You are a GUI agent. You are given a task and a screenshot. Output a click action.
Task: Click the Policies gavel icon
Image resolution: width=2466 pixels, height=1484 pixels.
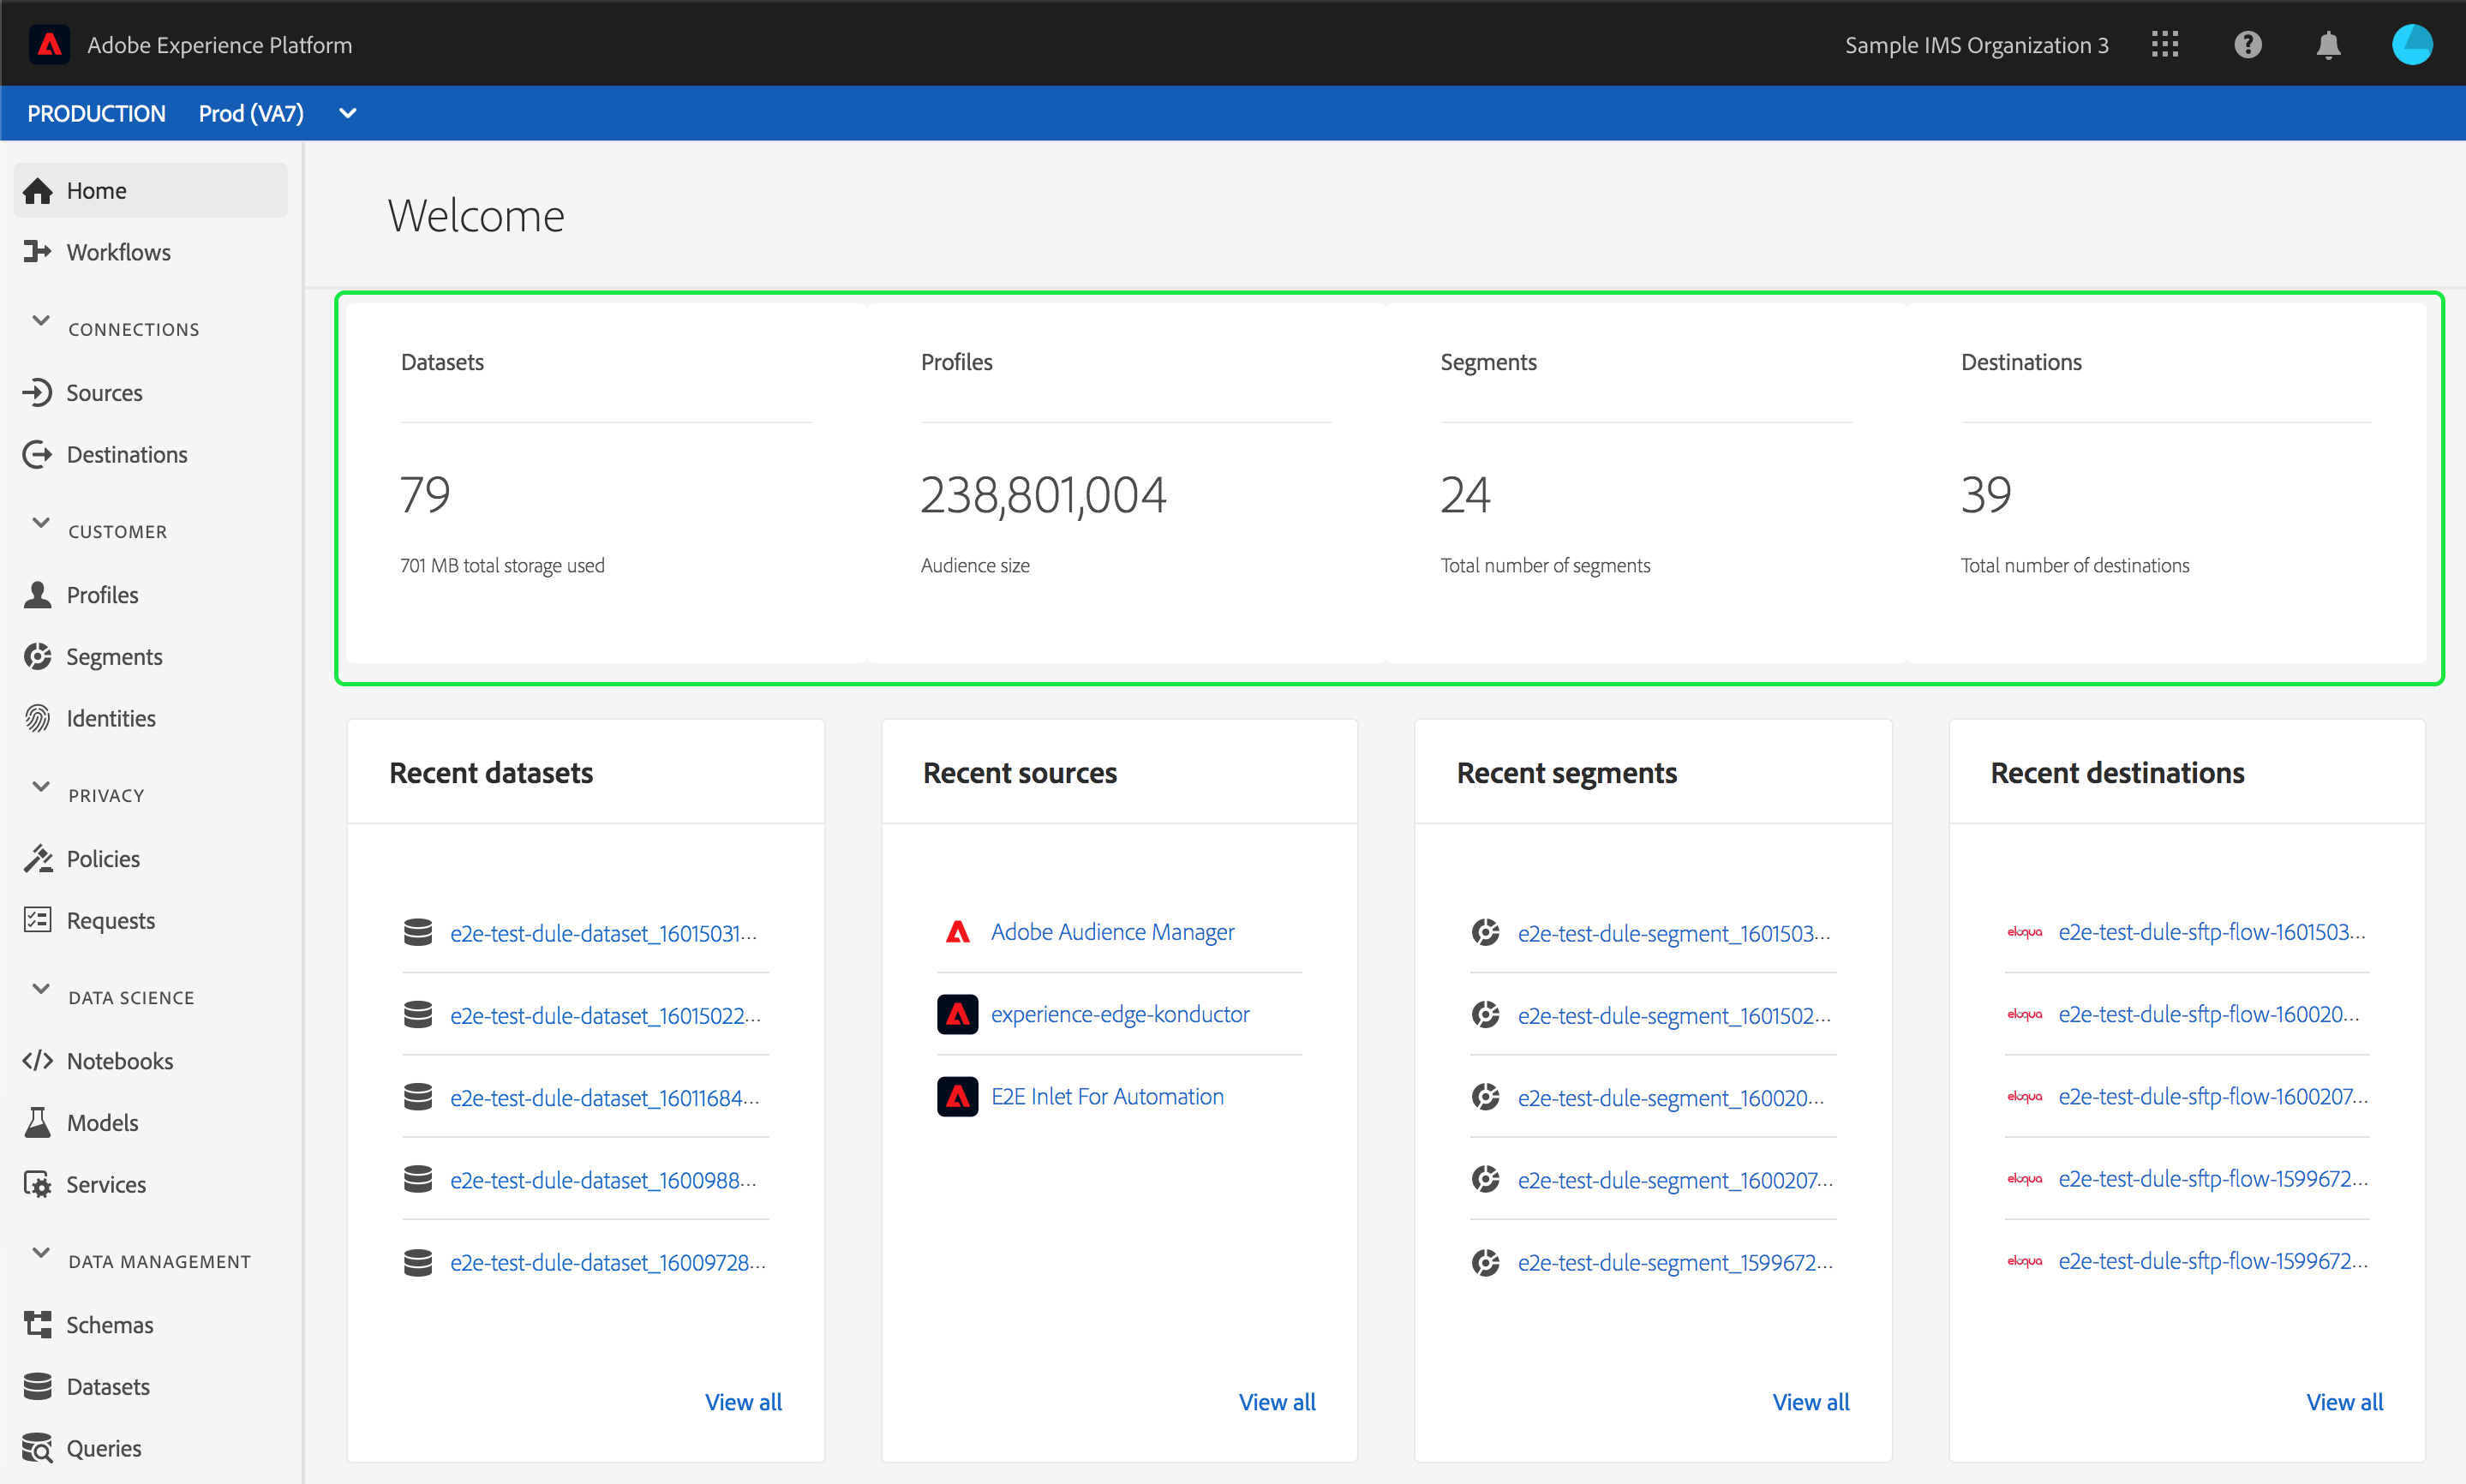click(38, 858)
